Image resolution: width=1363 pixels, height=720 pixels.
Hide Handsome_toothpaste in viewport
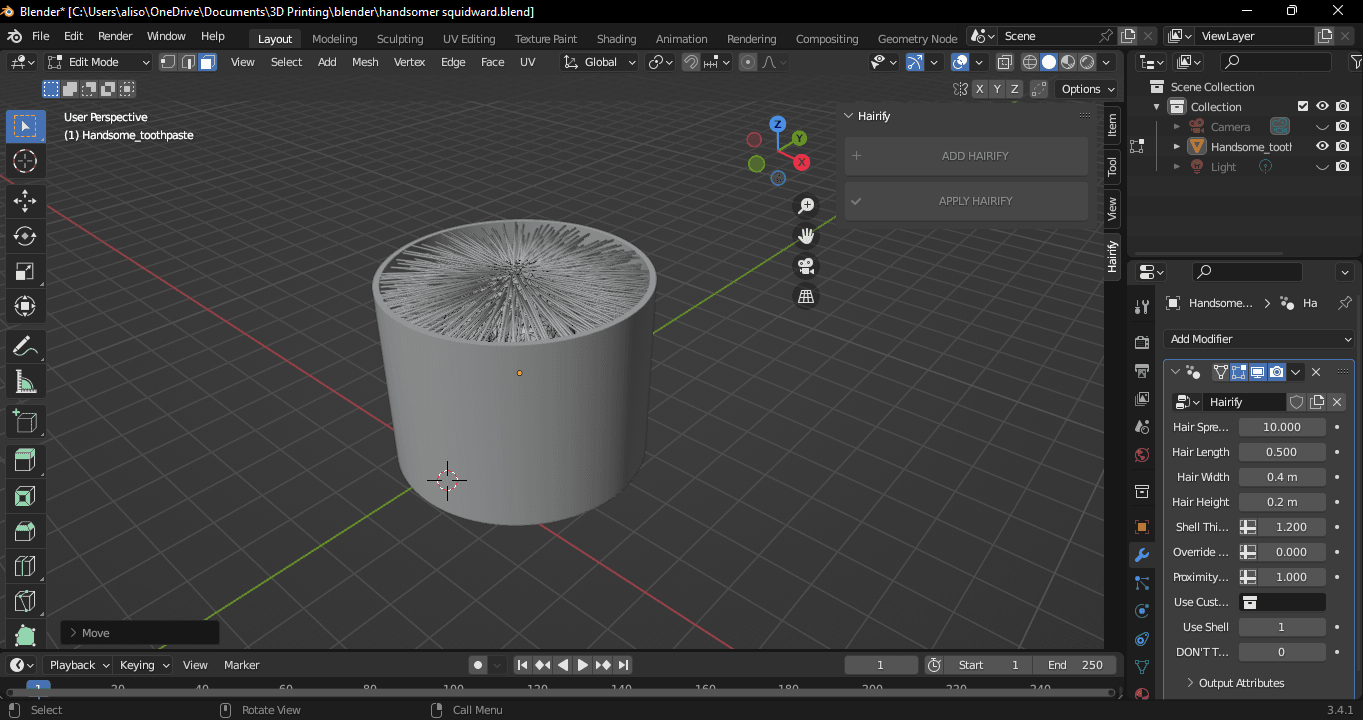[x=1322, y=146]
